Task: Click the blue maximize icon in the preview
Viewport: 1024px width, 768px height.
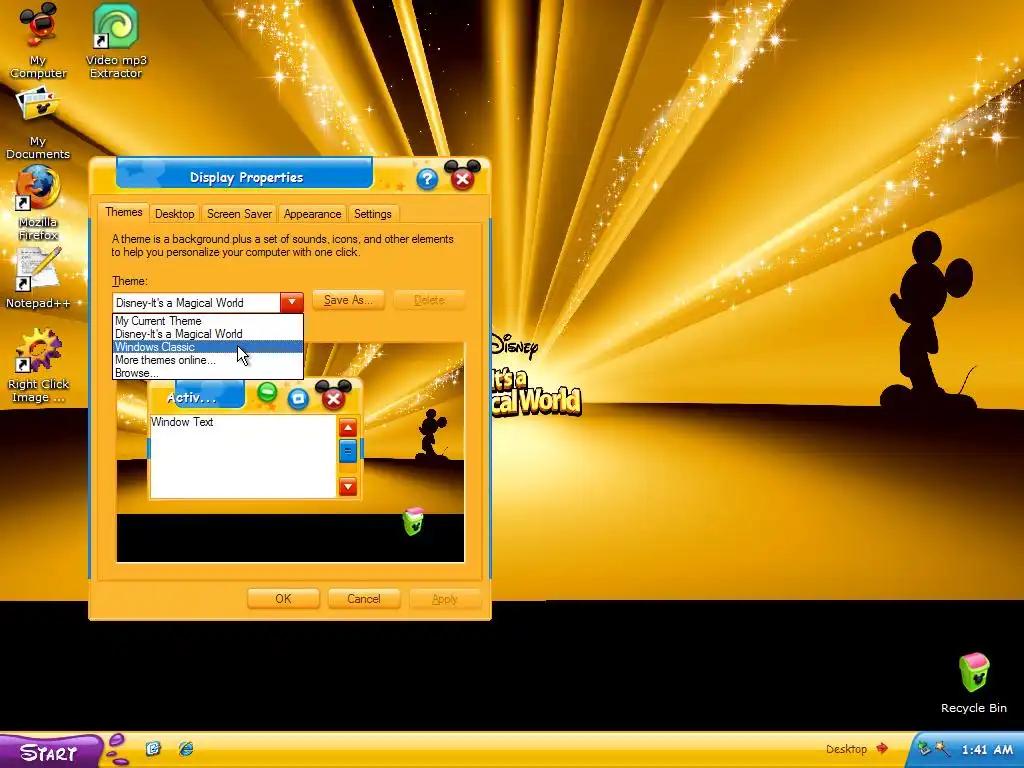Action: click(298, 398)
